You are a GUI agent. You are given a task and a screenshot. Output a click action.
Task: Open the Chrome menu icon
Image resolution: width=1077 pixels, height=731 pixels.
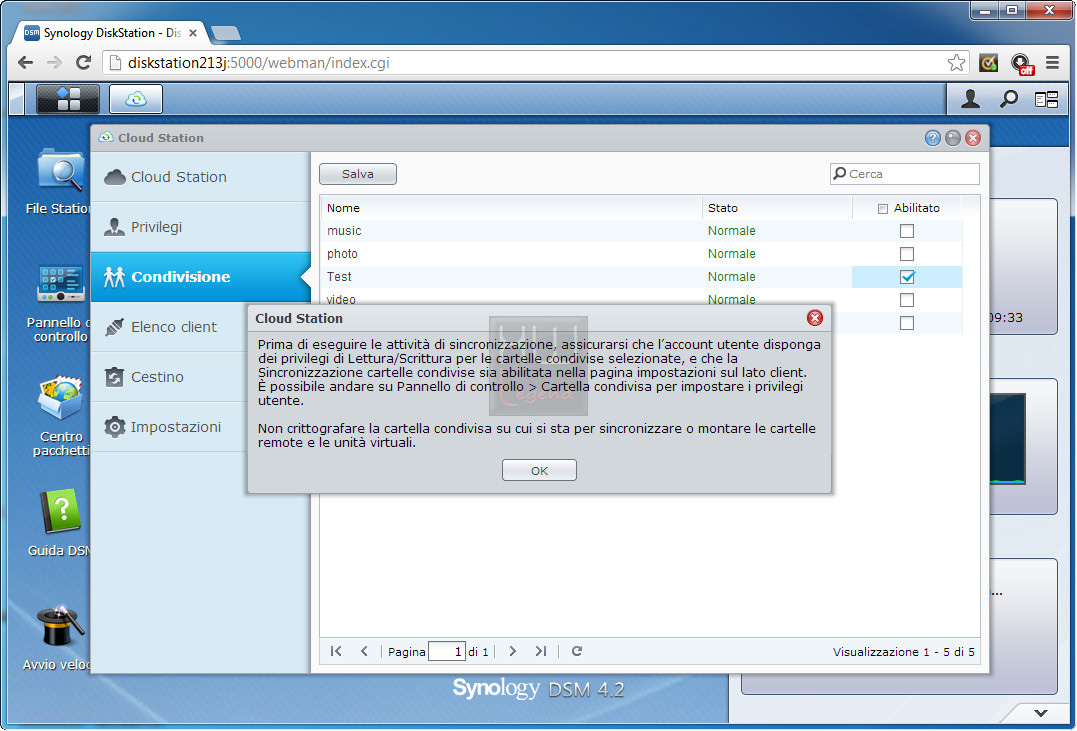coord(1052,63)
